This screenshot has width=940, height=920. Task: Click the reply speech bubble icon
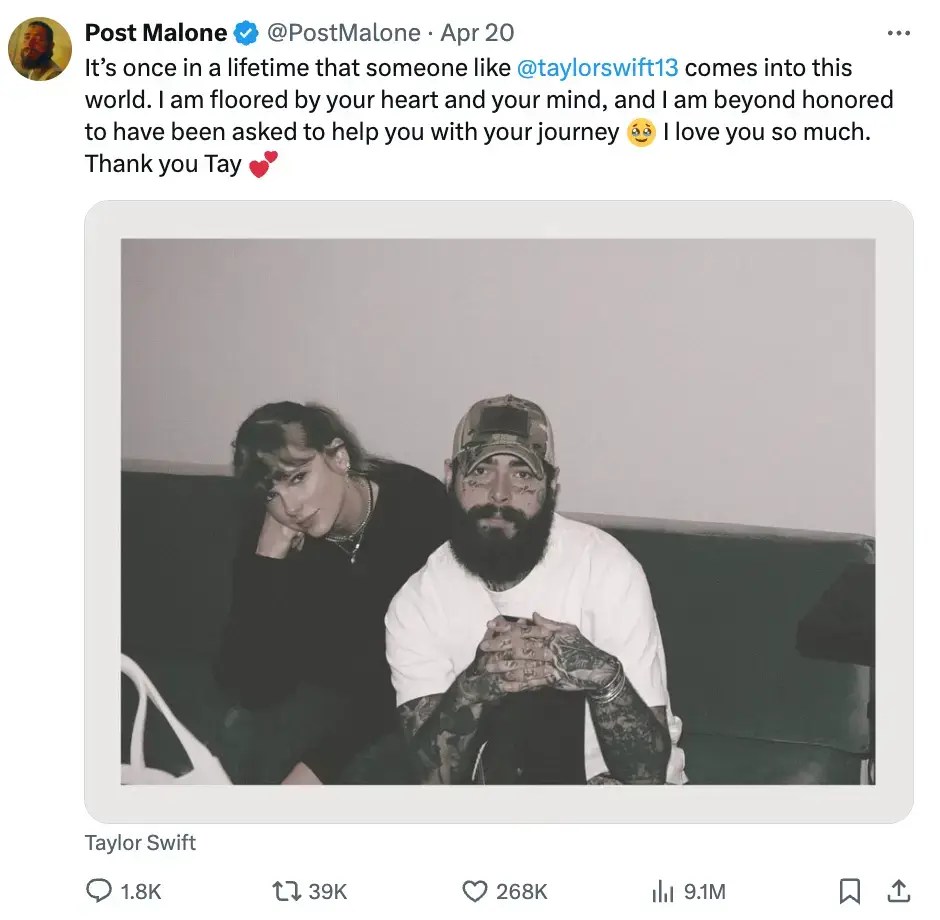(x=101, y=889)
